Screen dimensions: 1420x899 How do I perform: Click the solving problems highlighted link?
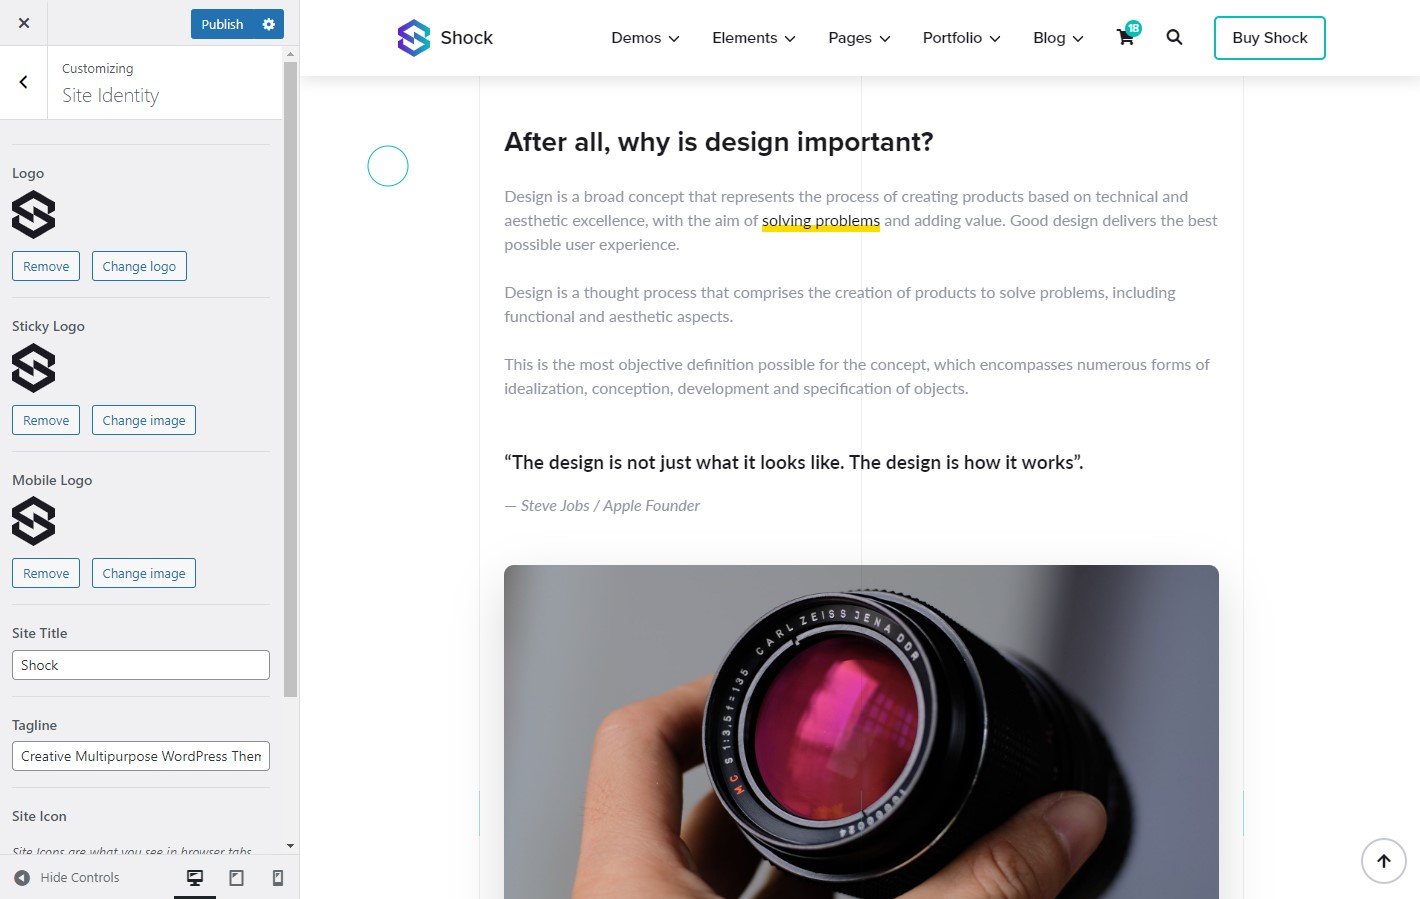[x=821, y=221]
